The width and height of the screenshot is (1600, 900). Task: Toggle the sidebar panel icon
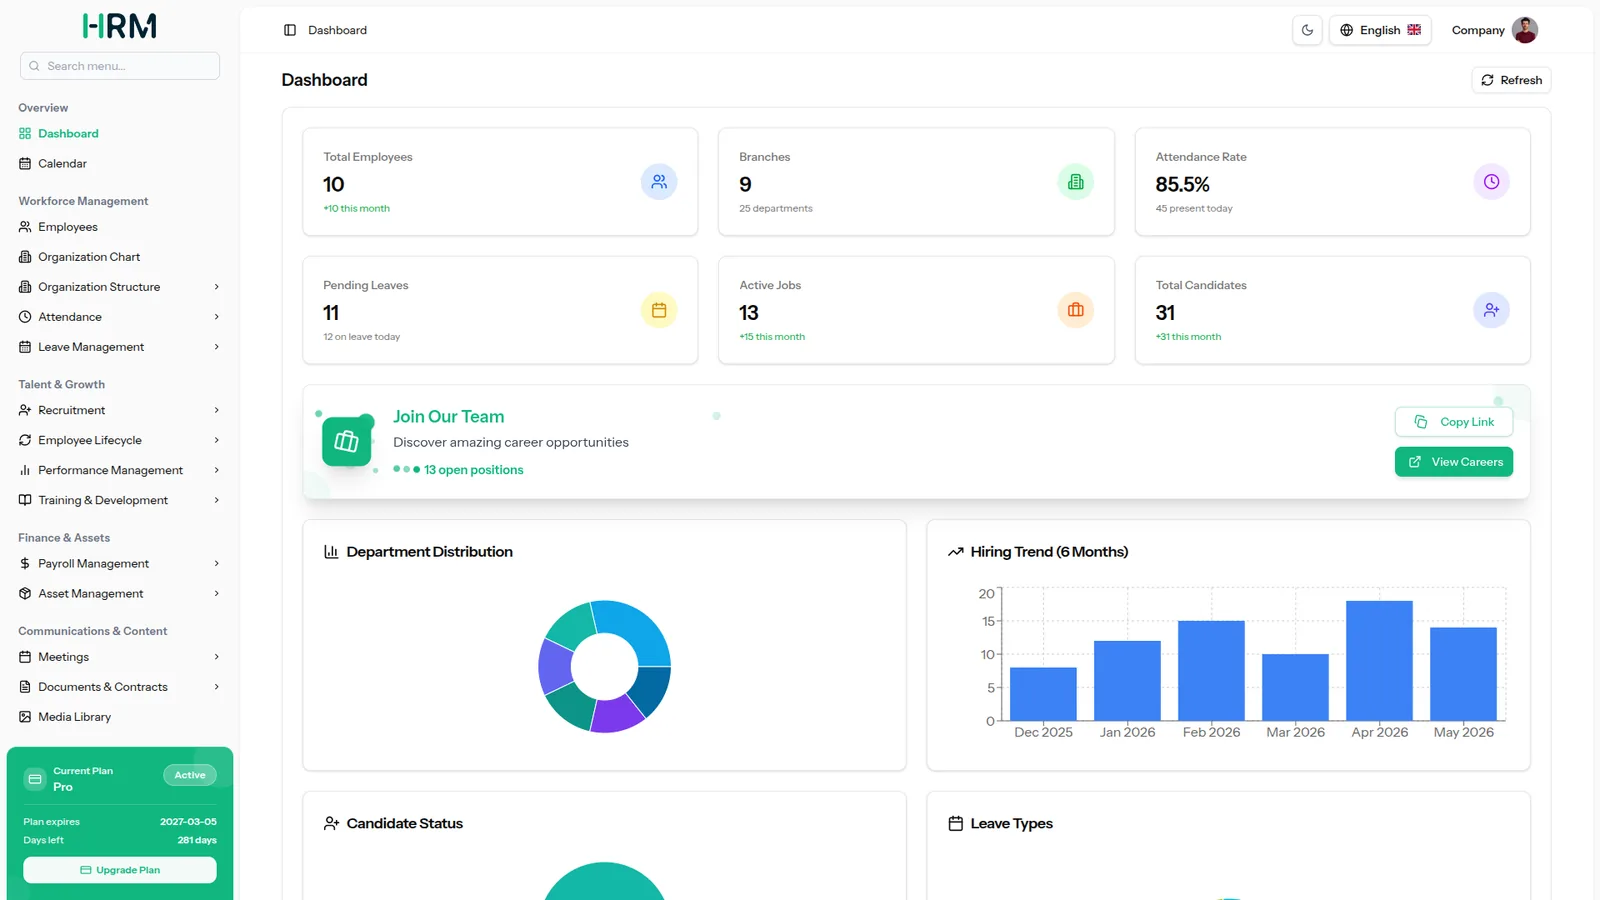(290, 30)
